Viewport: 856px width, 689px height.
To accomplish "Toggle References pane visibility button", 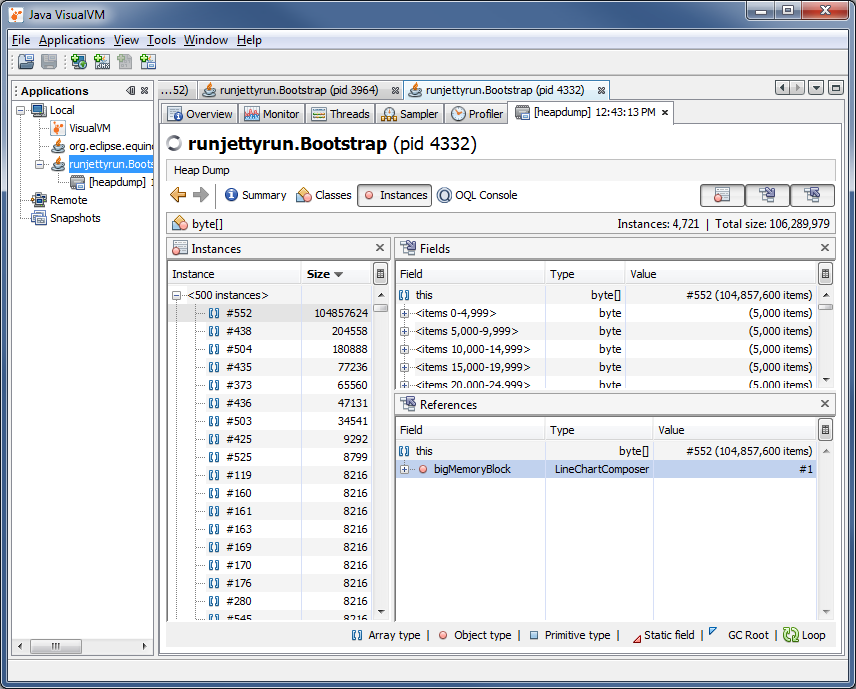I will click(x=812, y=195).
